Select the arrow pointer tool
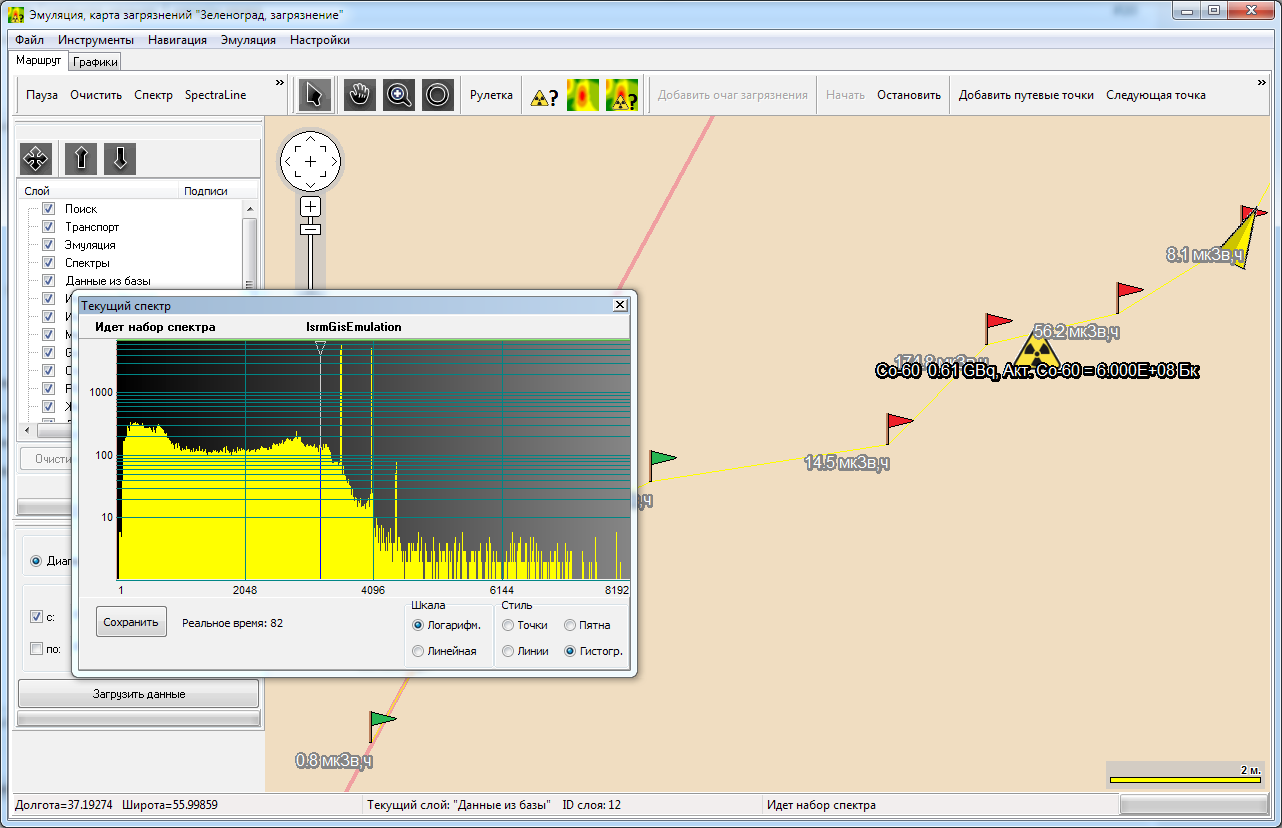 click(314, 96)
